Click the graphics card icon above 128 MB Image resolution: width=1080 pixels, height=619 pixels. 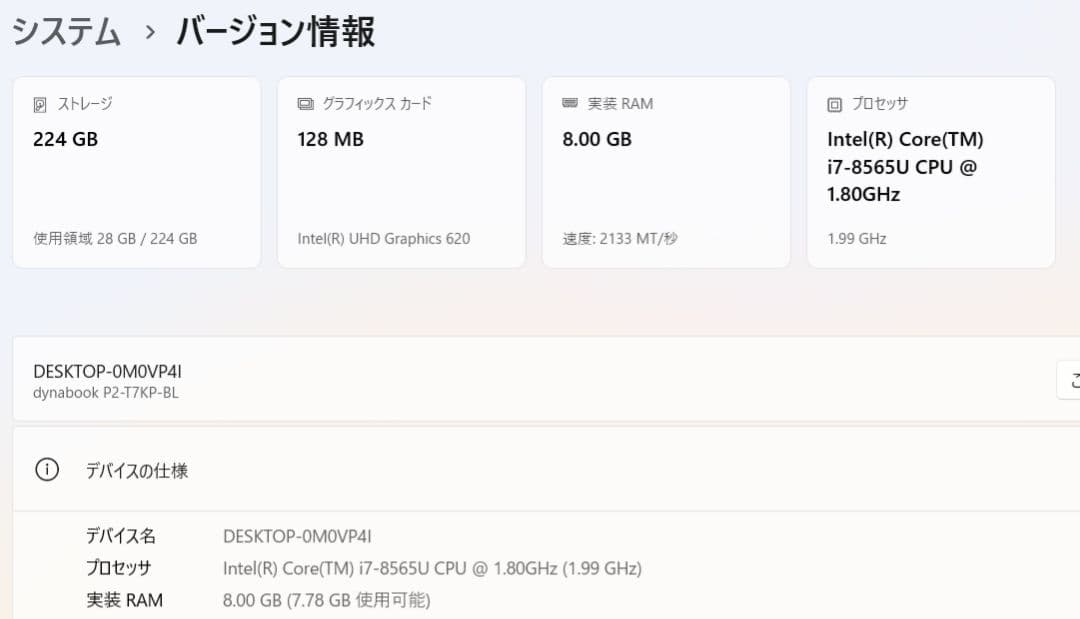click(304, 102)
